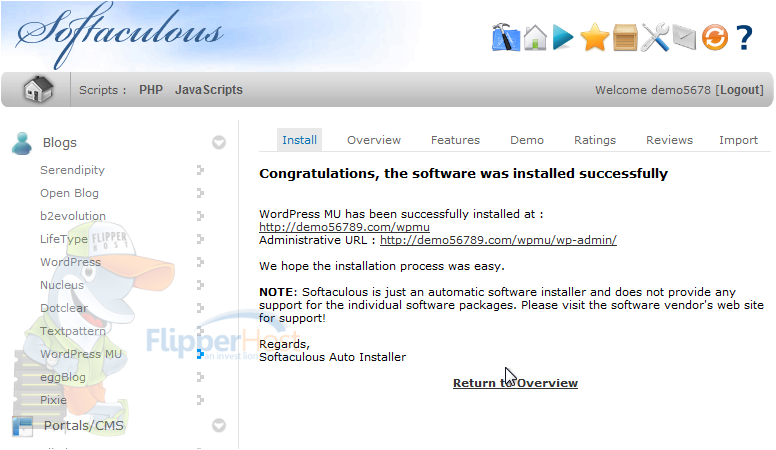Screen dimensions: 776x450
Task: Click the orange sync refresh icon
Action: pyautogui.click(x=715, y=37)
